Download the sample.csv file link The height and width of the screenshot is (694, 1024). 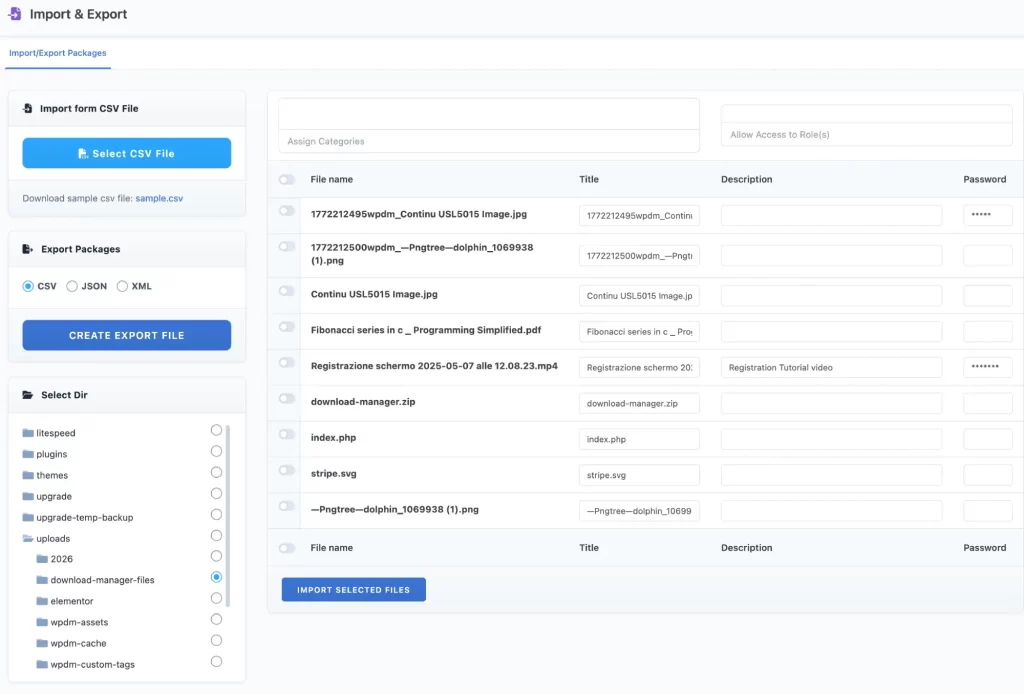[x=159, y=198]
